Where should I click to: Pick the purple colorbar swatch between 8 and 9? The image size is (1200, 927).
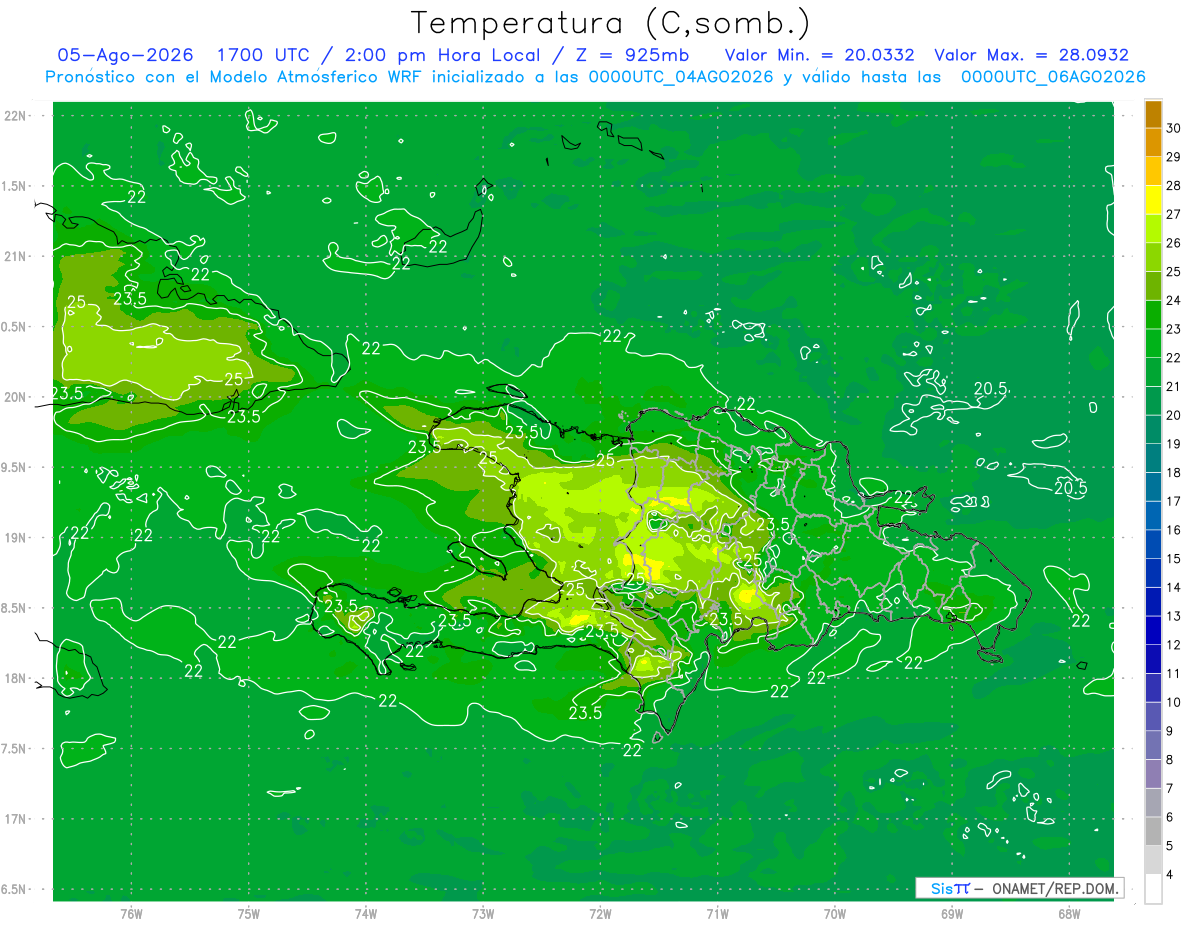click(x=1153, y=745)
